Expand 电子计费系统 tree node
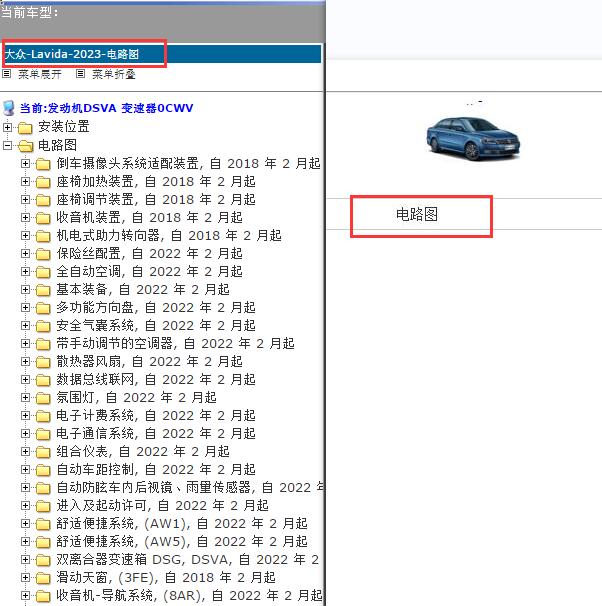The height and width of the screenshot is (606, 602). click(25, 415)
